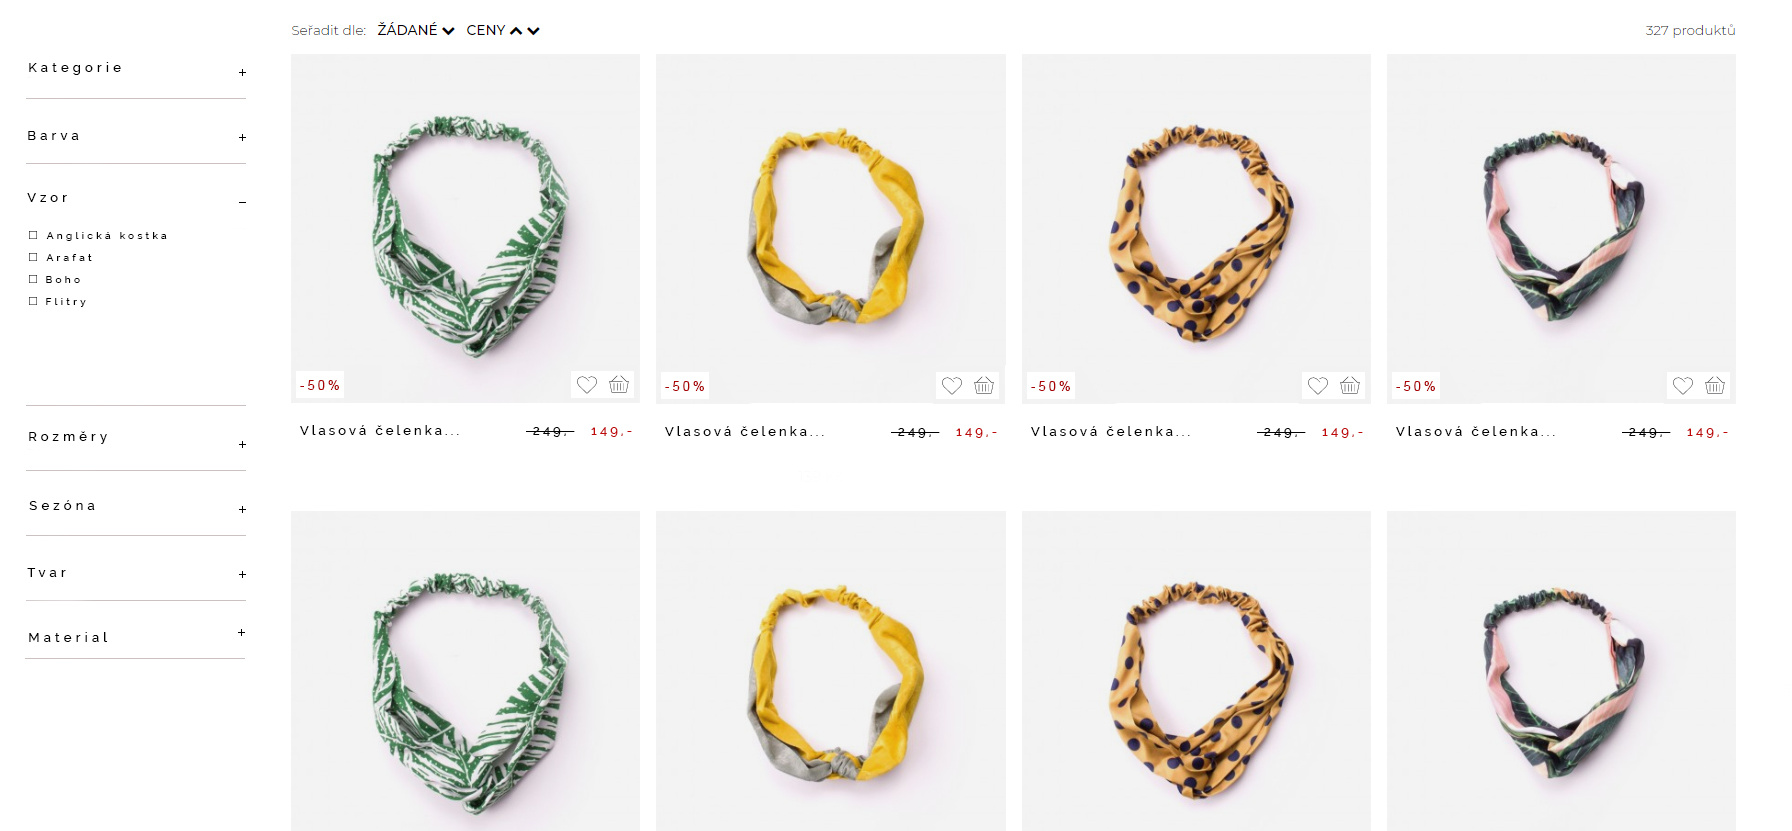
Task: Add pink striped headband to basket
Action: tap(1715, 386)
